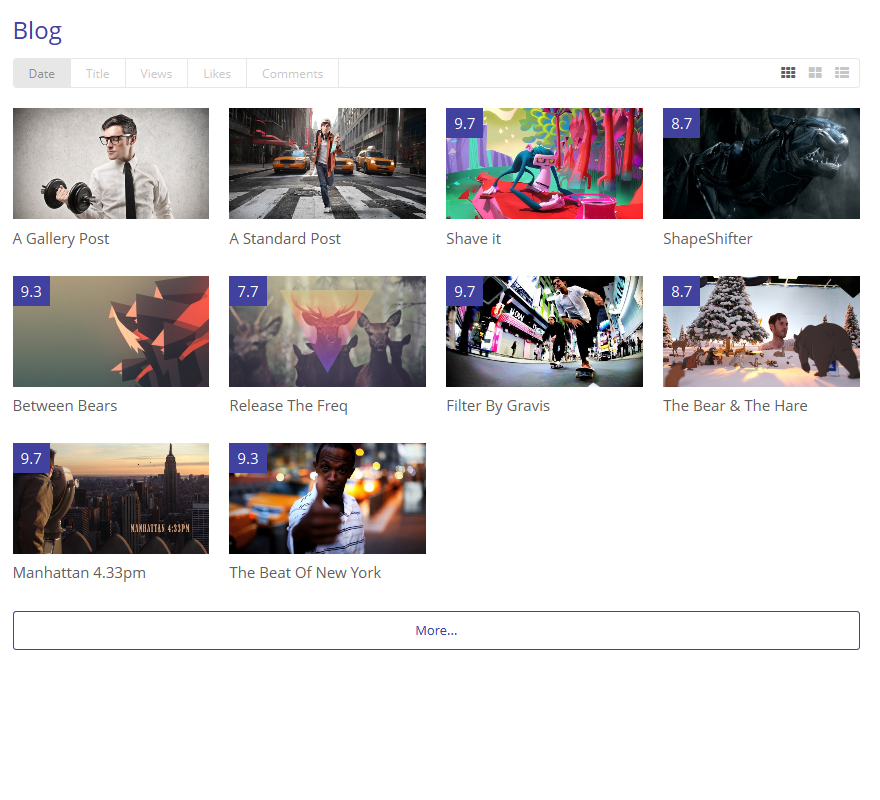Sort posts by Comments

point(292,73)
